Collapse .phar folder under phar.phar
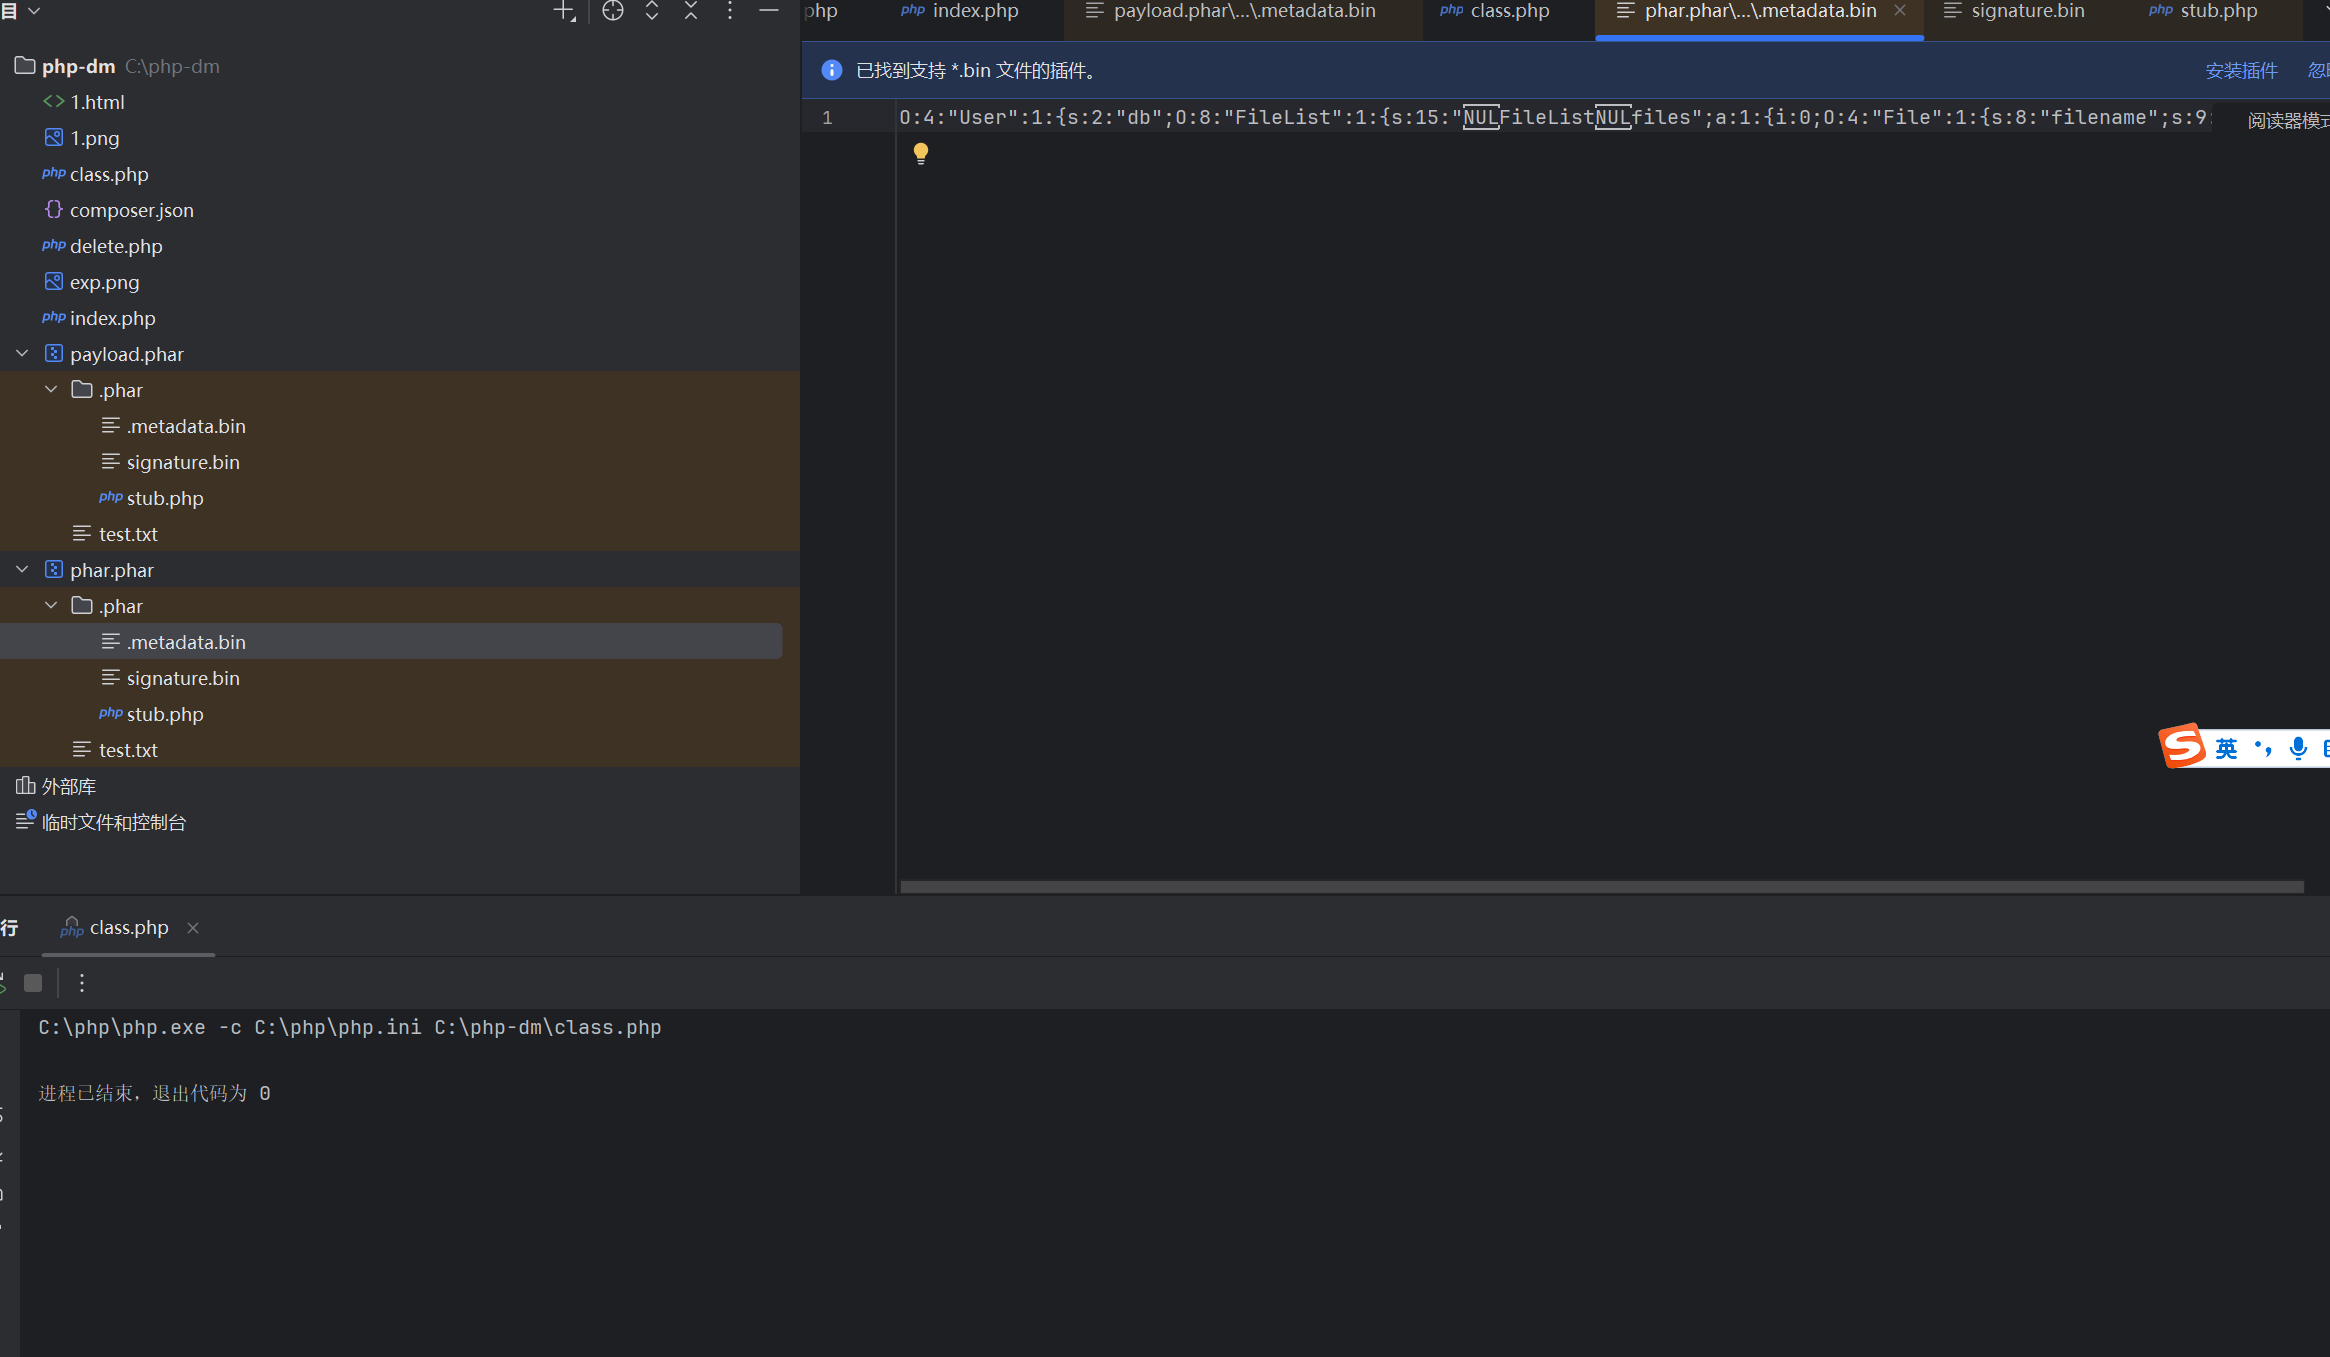The height and width of the screenshot is (1357, 2330). point(51,606)
